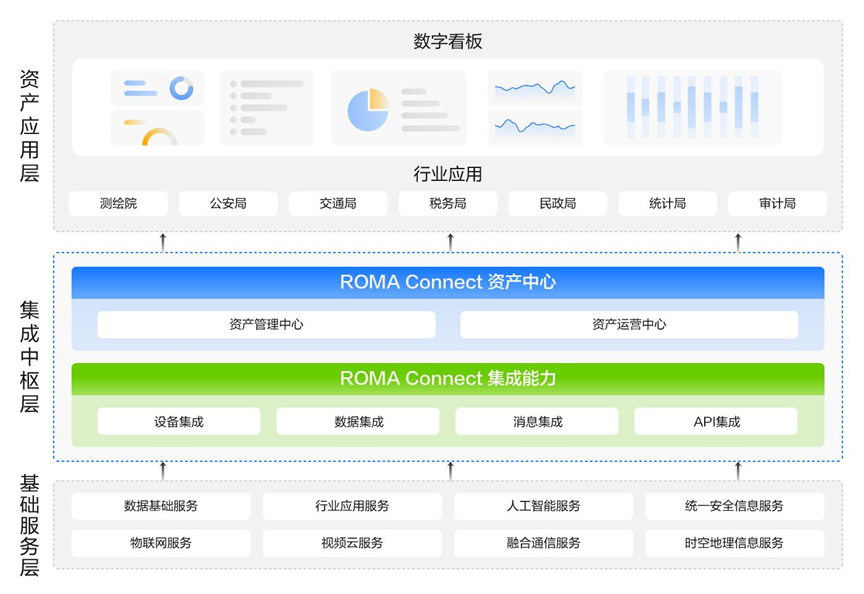Select the 统计局 box
The height and width of the screenshot is (594, 864).
tap(667, 203)
